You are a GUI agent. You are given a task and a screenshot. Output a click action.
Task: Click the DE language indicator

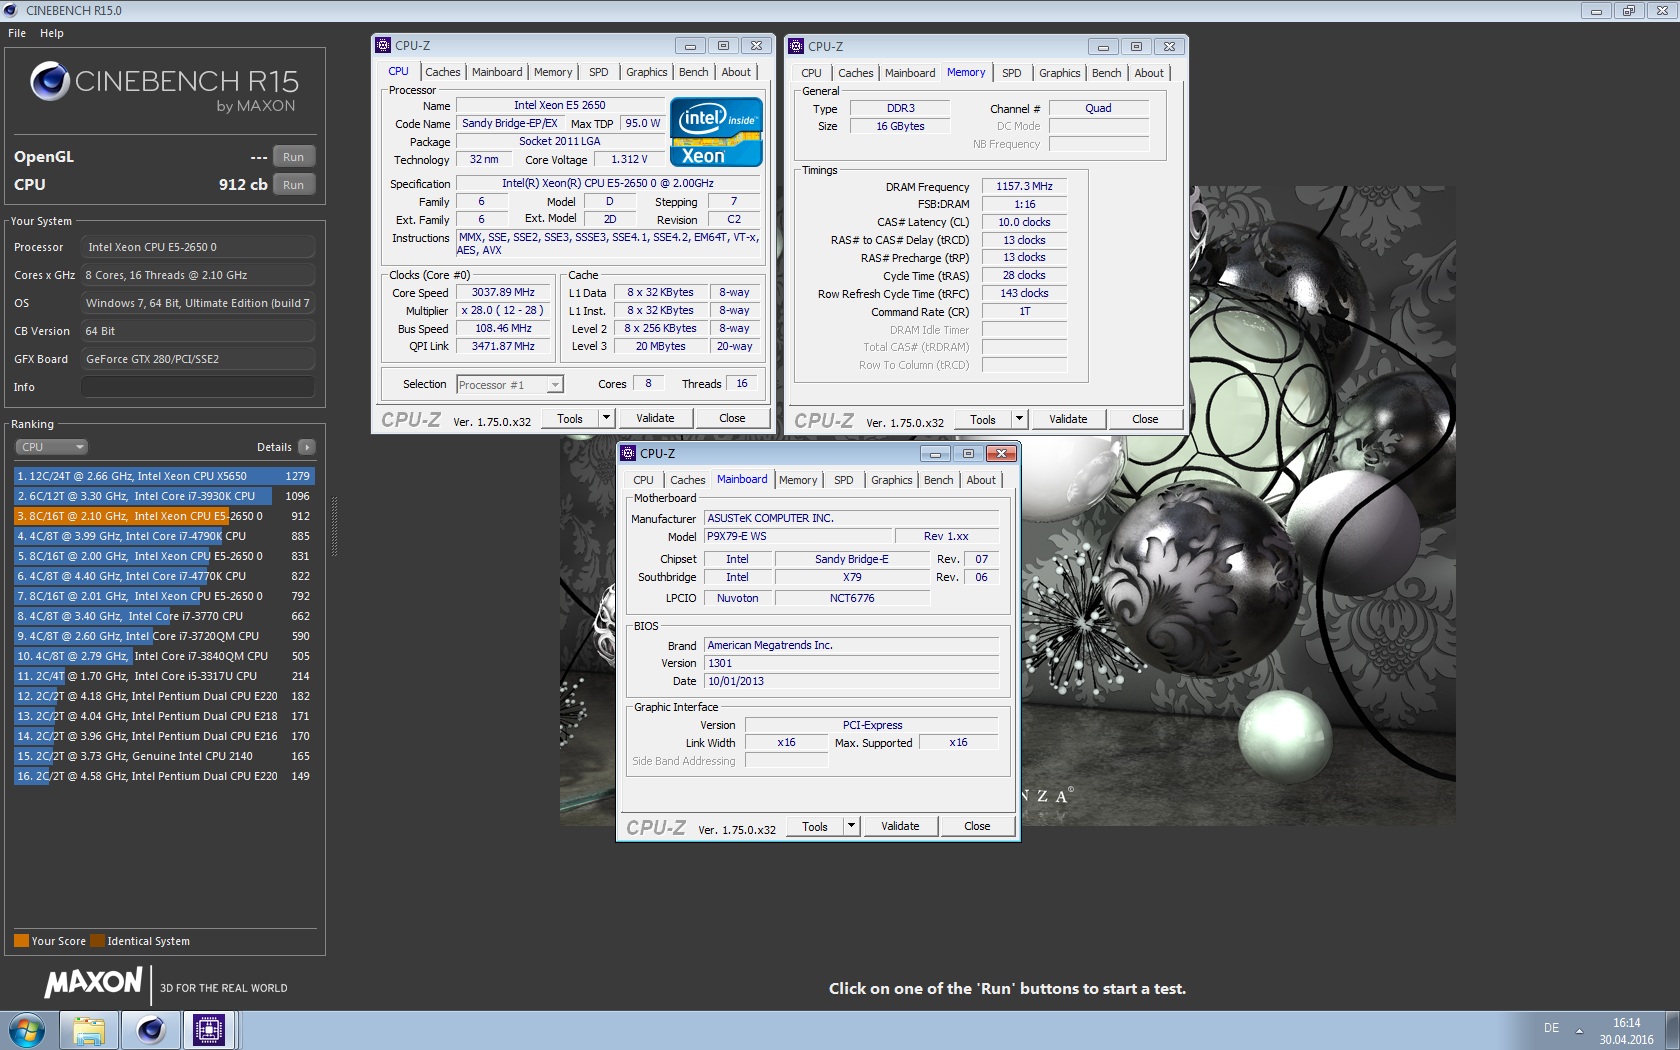click(x=1551, y=1028)
